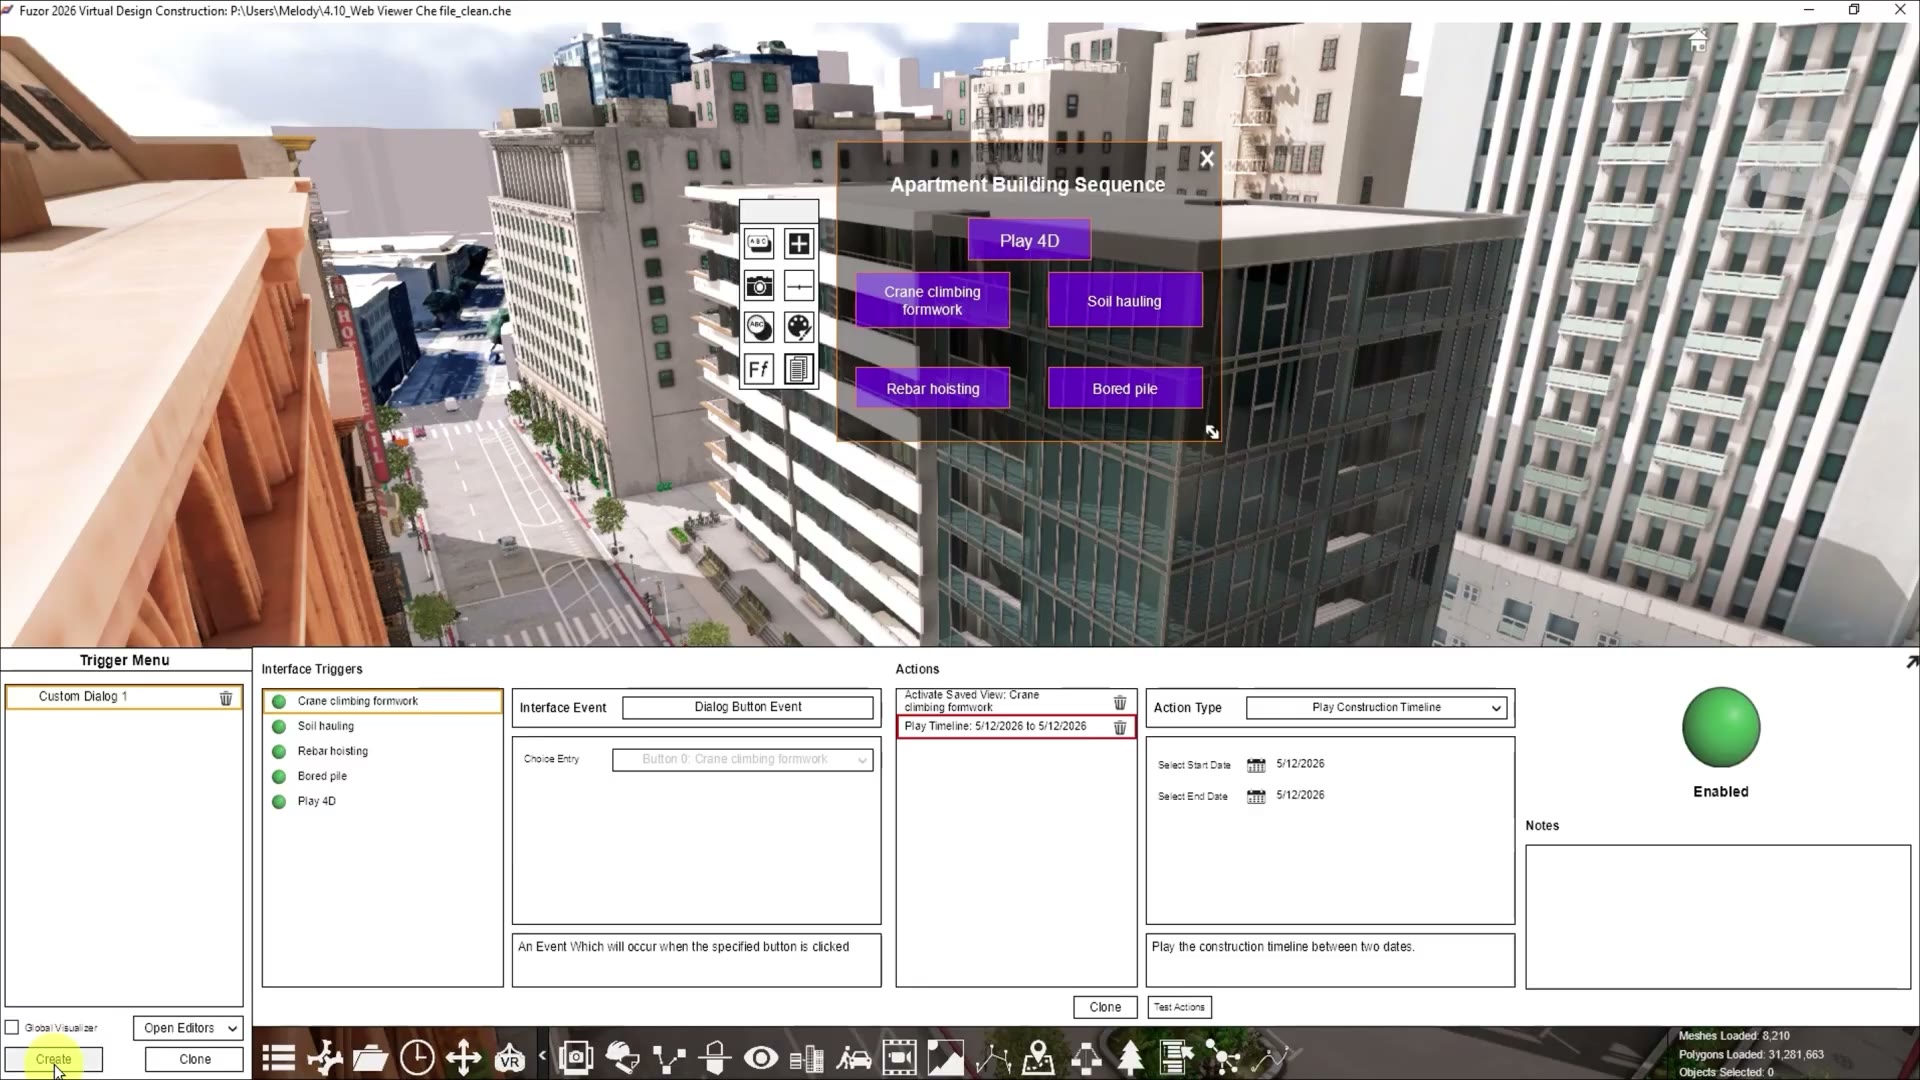Open the flowchart diagram icon
Image resolution: width=1920 pixels, height=1080 pixels.
1085,1057
